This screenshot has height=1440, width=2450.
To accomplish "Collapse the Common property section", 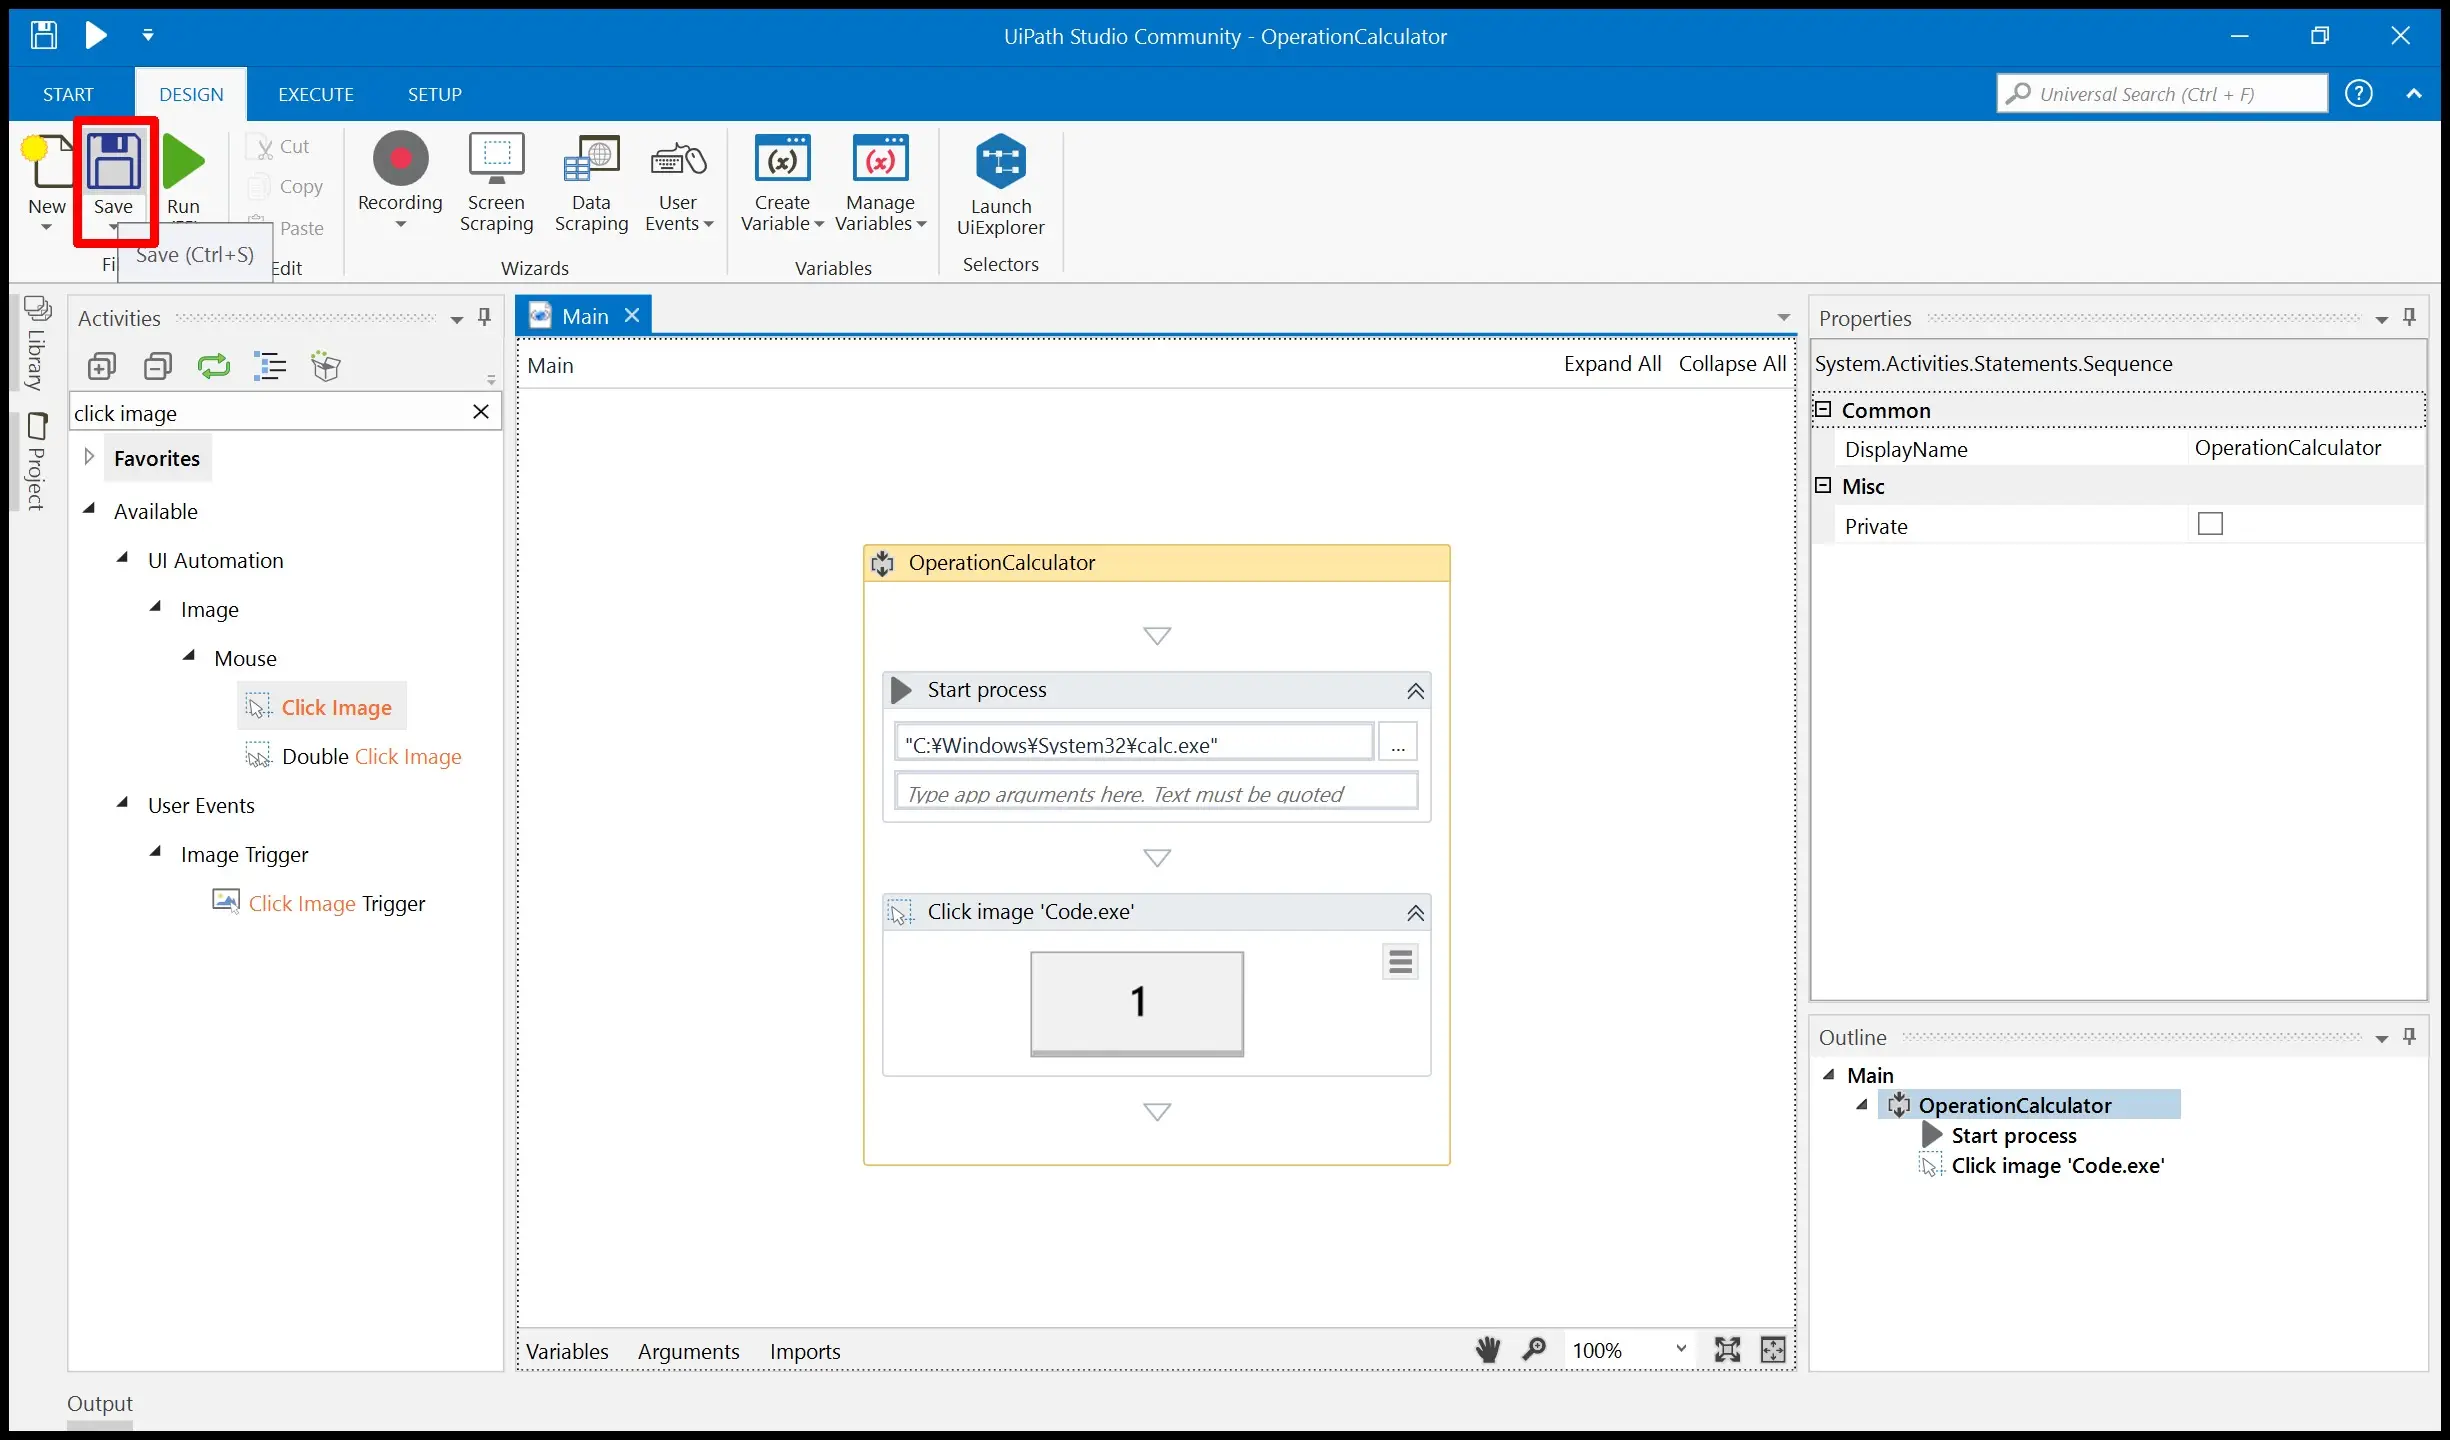I will (1823, 410).
